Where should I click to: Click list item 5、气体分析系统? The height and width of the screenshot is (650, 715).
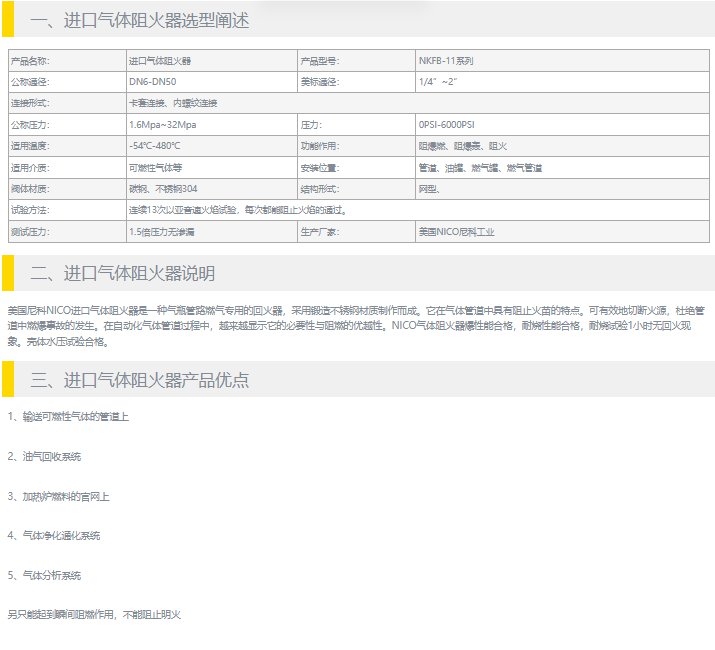pyautogui.click(x=45, y=576)
